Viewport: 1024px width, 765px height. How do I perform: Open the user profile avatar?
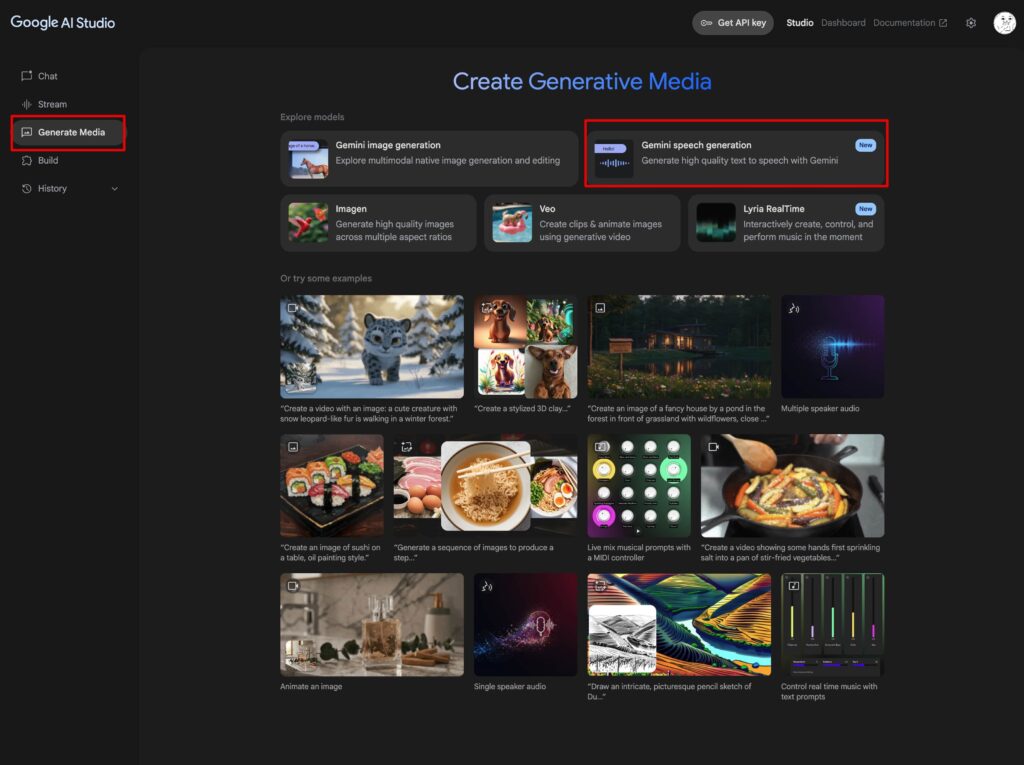(x=1004, y=23)
